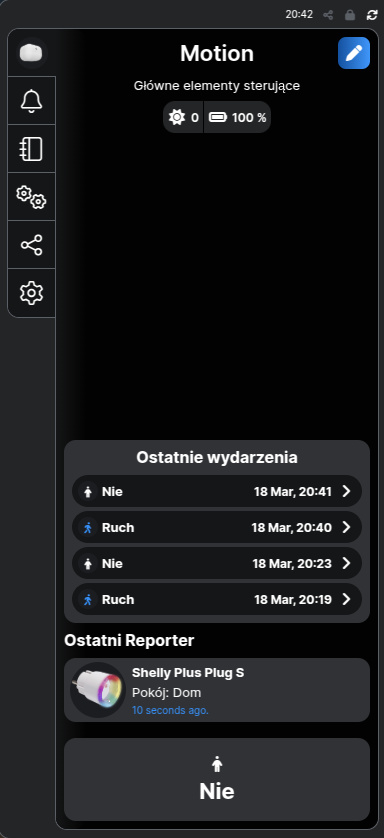Click the blue pencil edit button
Image resolution: width=384 pixels, height=838 pixels.
[x=354, y=53]
